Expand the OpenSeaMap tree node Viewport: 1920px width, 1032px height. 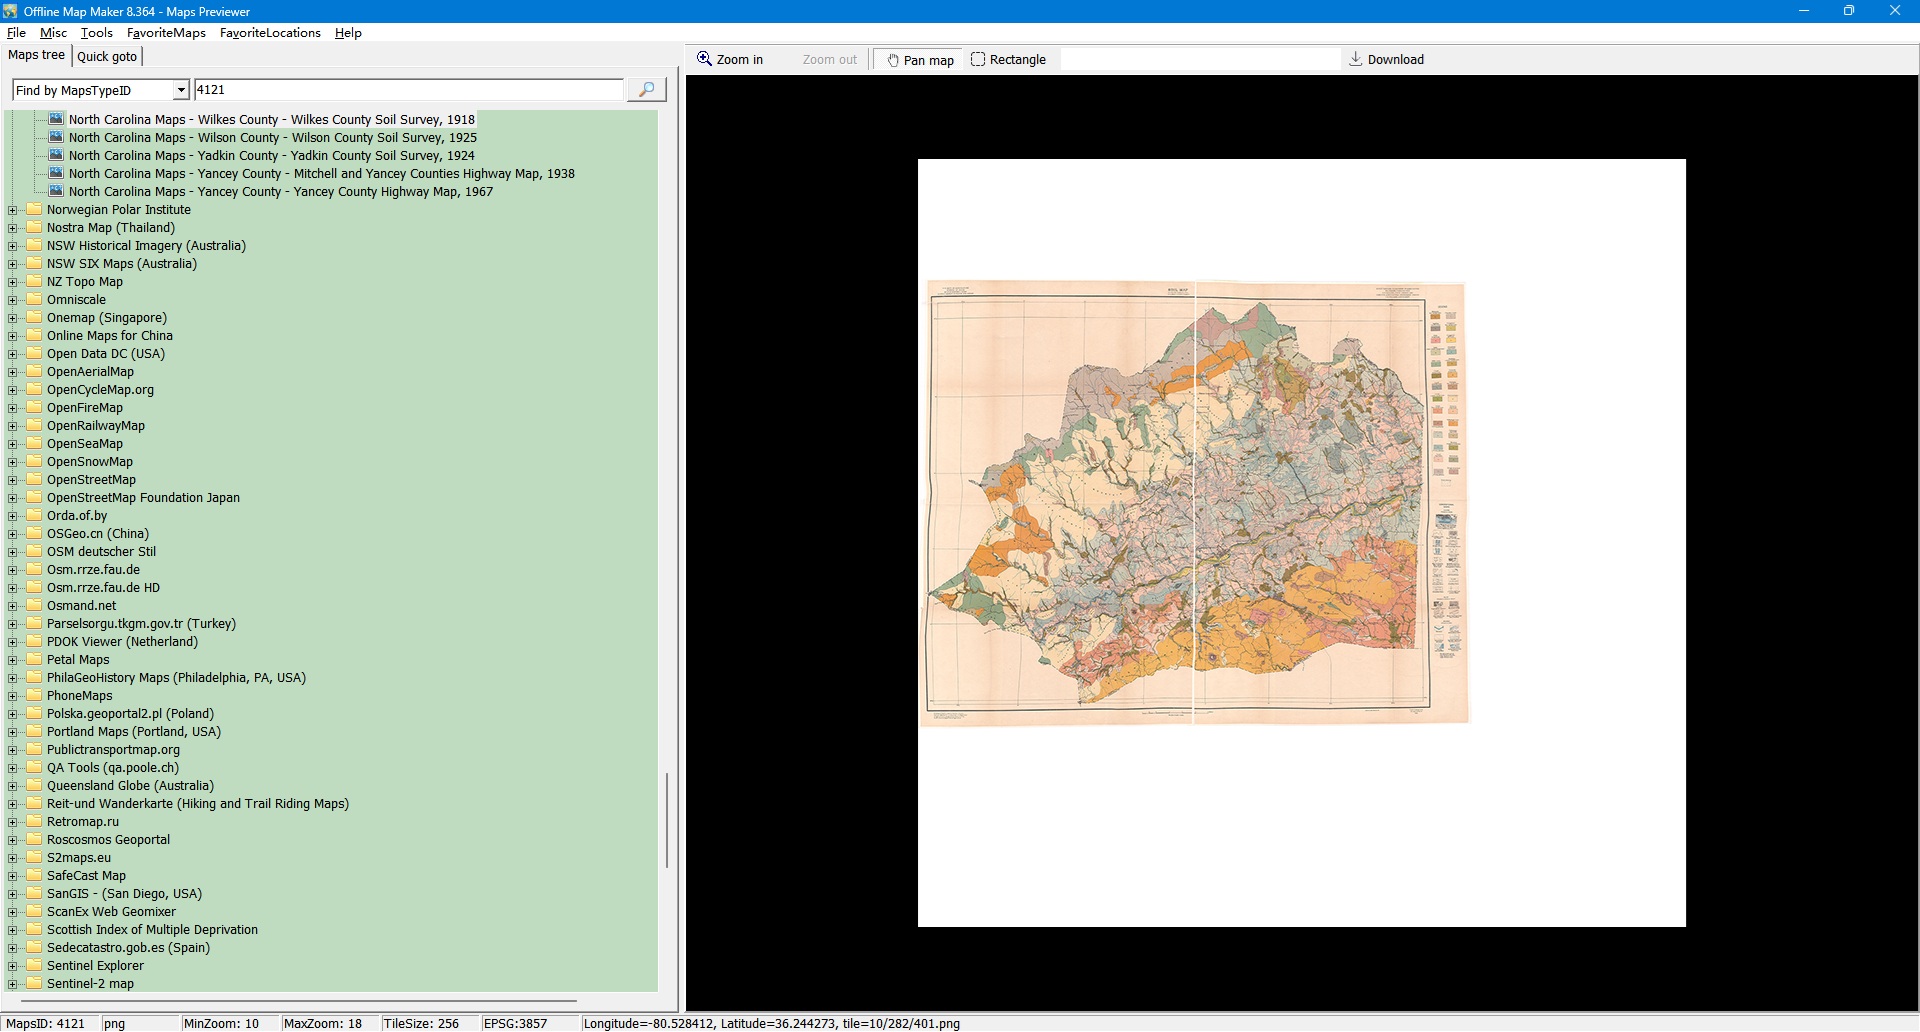click(x=13, y=444)
